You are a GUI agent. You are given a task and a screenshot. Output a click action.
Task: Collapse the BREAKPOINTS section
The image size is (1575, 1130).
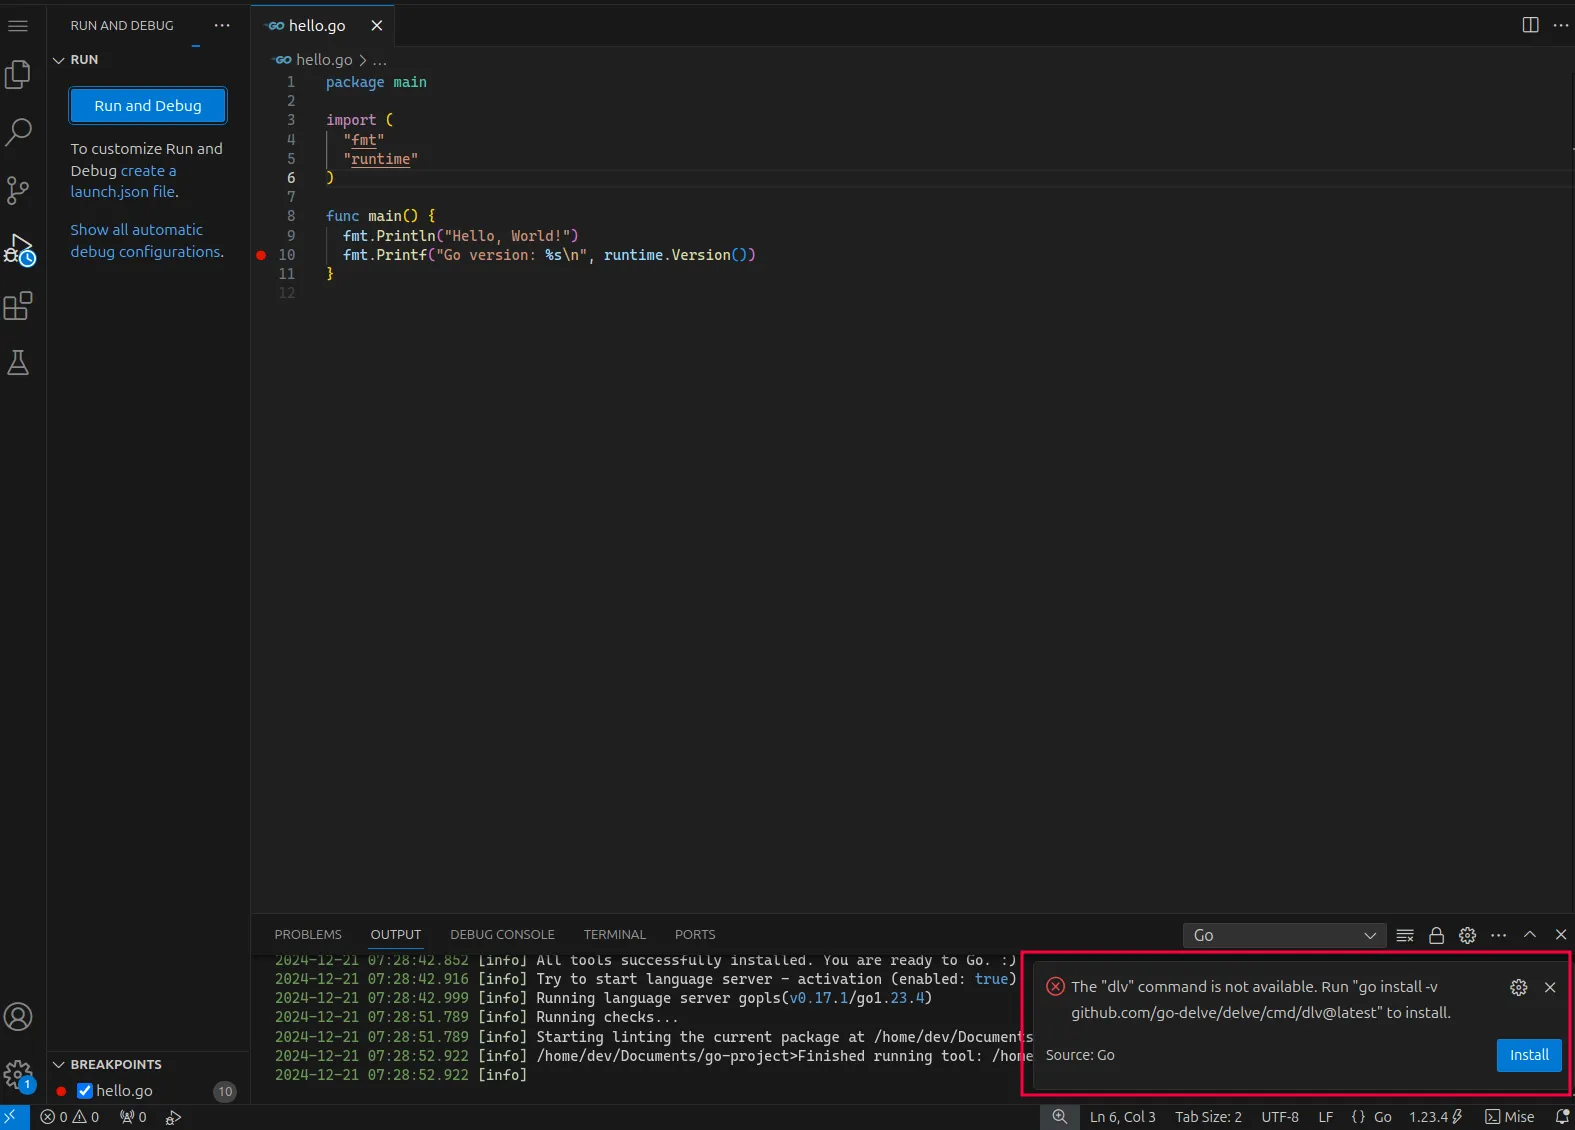59,1065
